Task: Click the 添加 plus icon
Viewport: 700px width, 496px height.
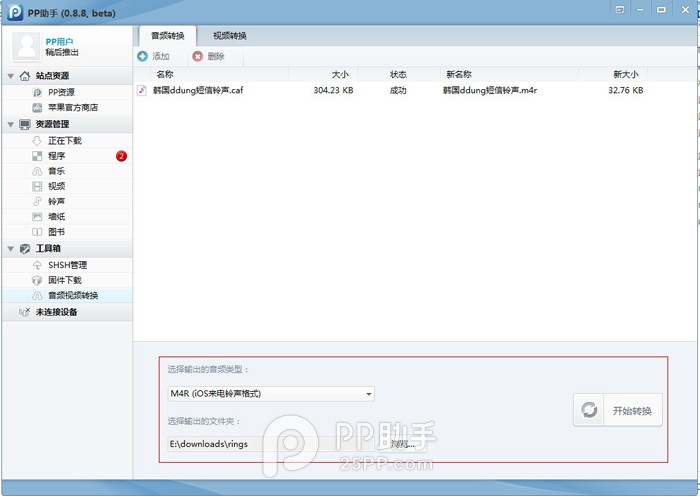Action: 142,56
